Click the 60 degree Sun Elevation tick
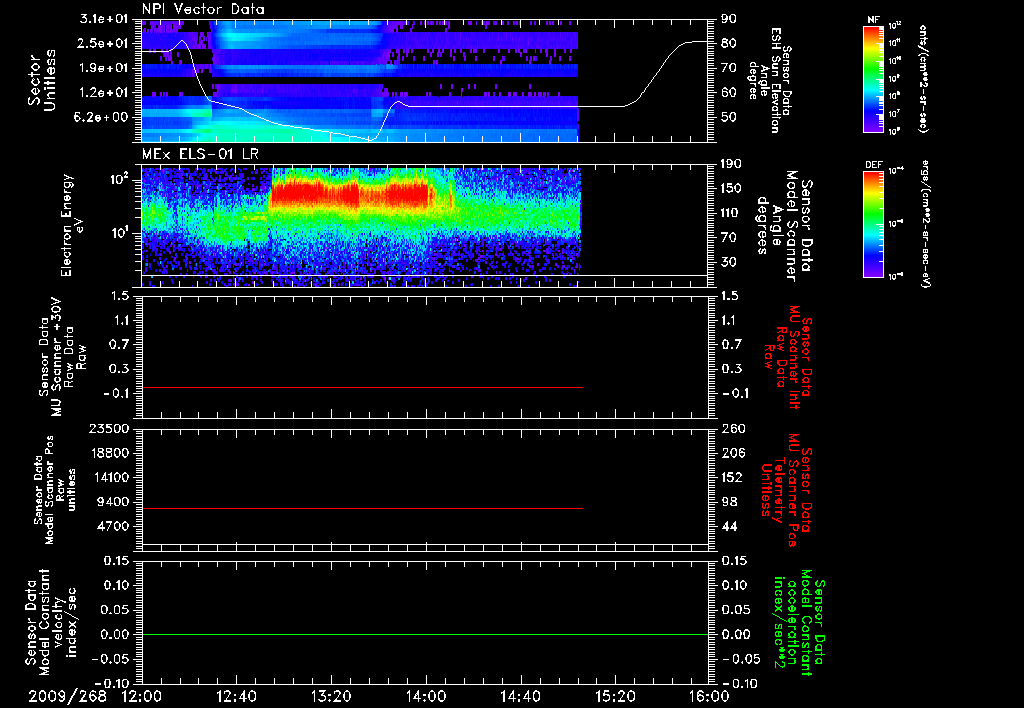 pyautogui.click(x=729, y=93)
